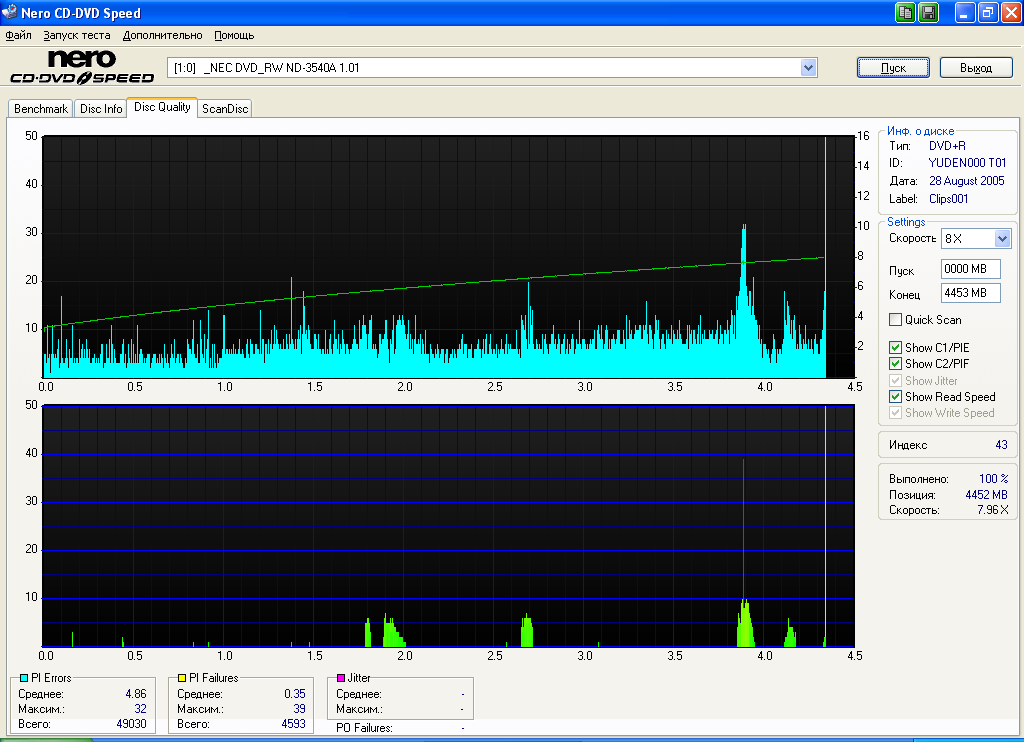Click the Nero app icon in title bar

10,13
